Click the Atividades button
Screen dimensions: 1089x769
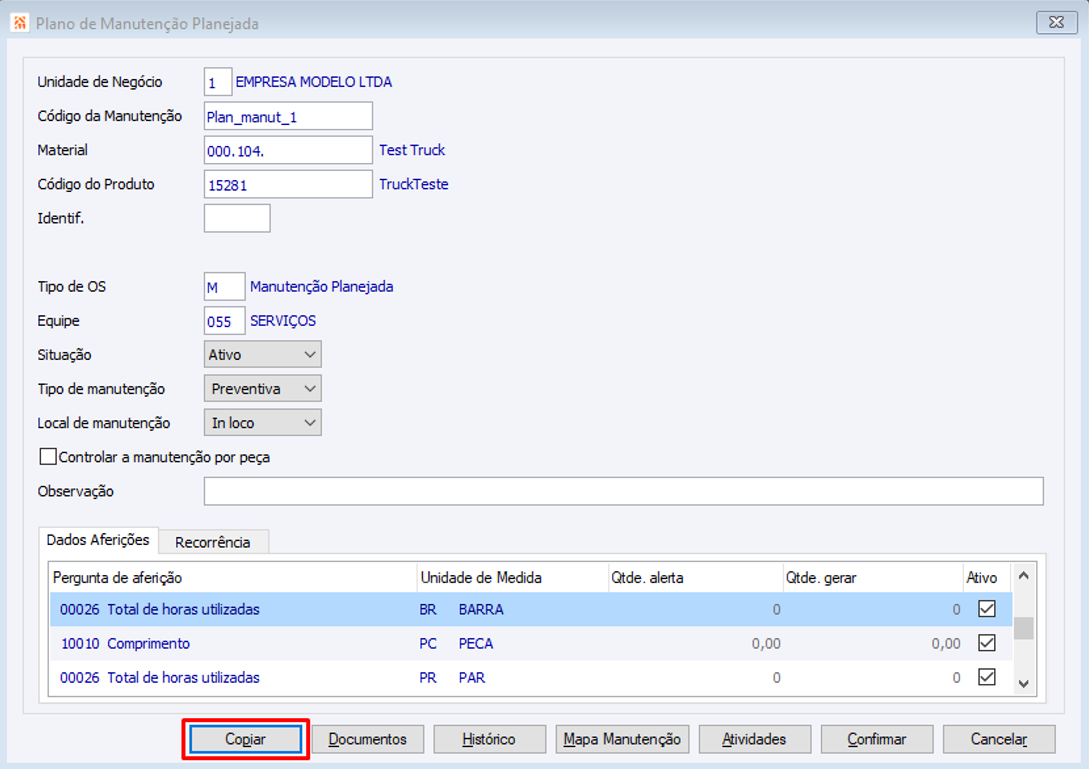point(754,739)
